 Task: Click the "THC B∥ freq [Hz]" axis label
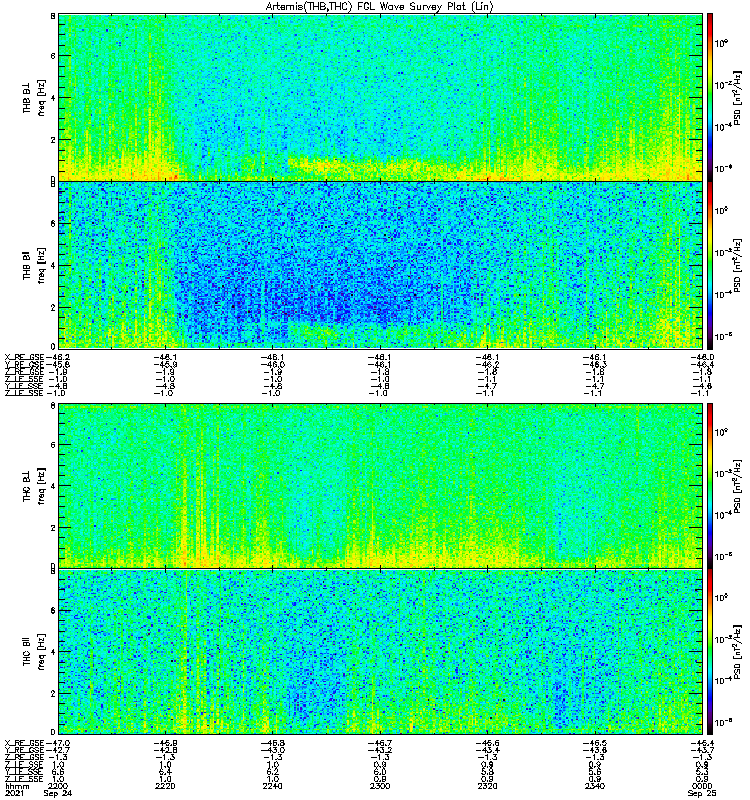click(x=34, y=652)
